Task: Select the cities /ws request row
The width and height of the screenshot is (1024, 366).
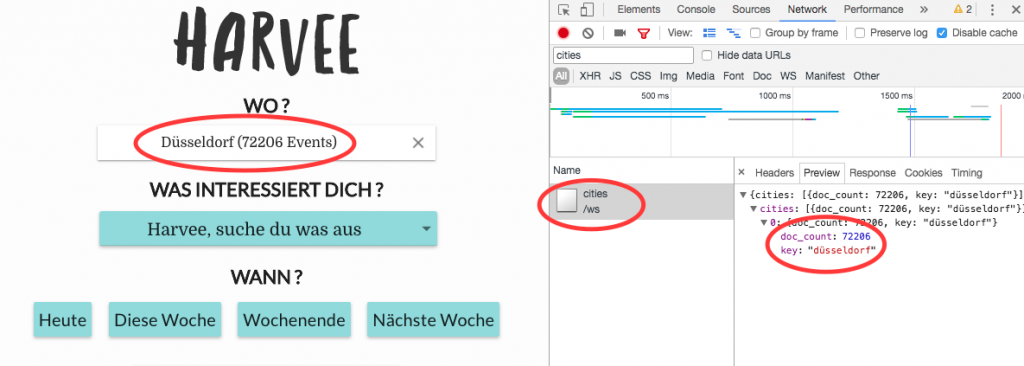Action: point(641,201)
